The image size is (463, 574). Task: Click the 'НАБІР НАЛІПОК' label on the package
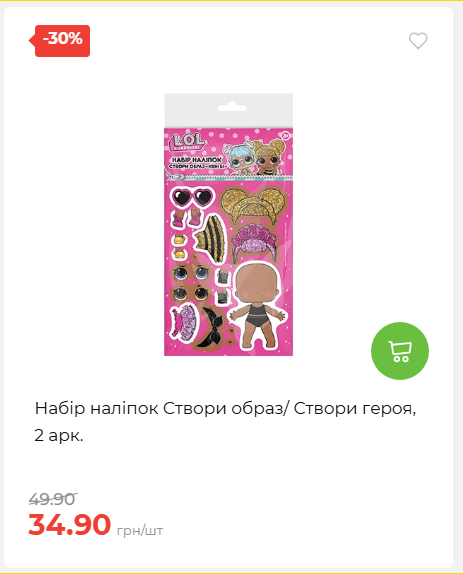tap(197, 160)
